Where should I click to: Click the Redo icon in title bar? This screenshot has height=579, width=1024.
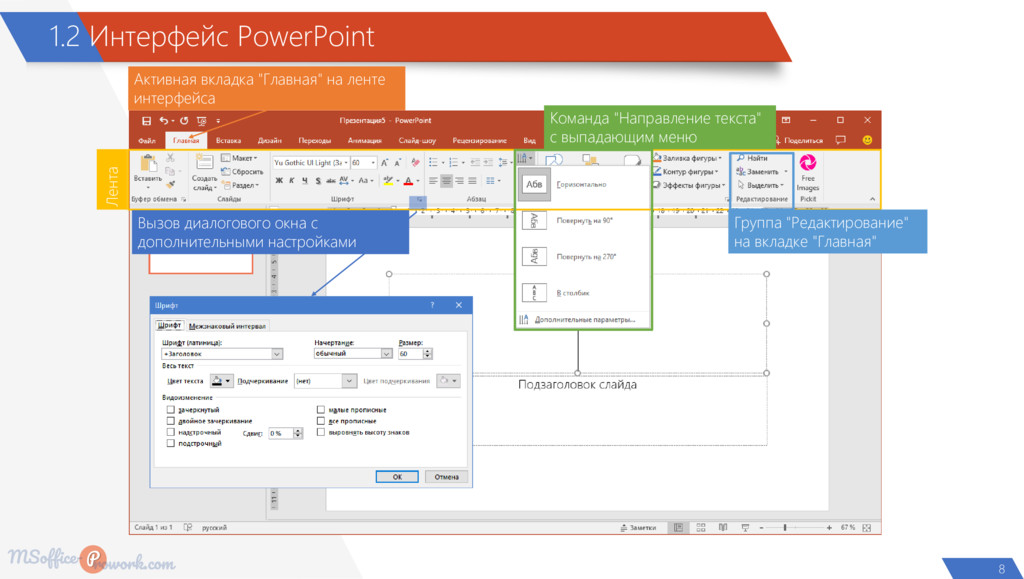point(184,121)
